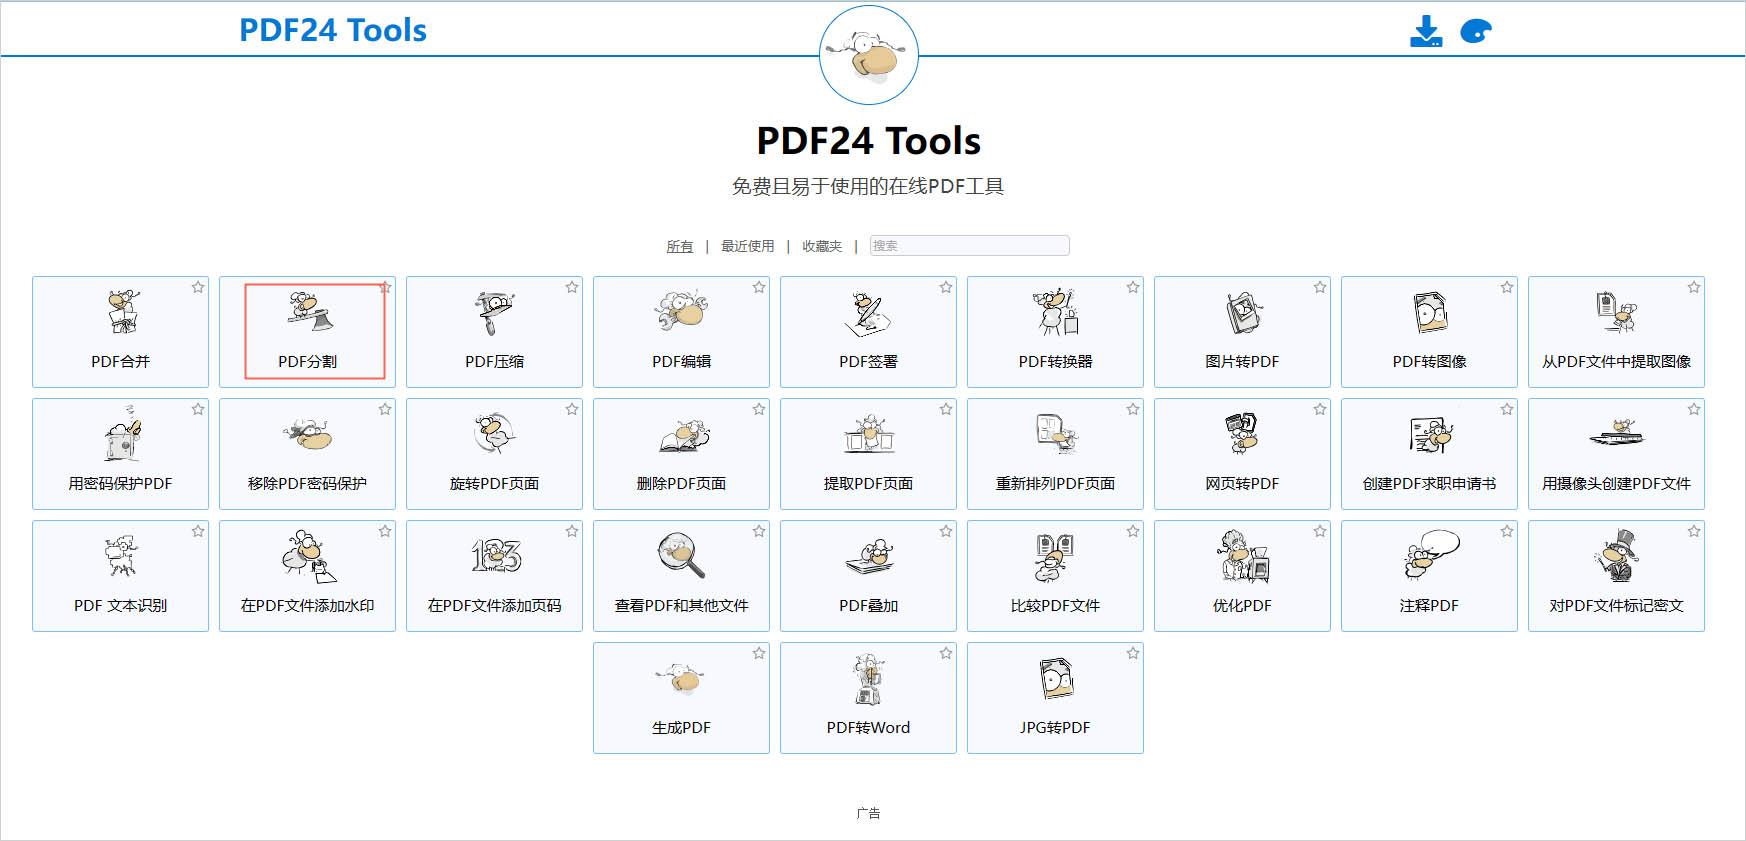Open the 用摄像头创建PDF文件 tool icon
Screen dimensions: 1746x841
[1616, 434]
